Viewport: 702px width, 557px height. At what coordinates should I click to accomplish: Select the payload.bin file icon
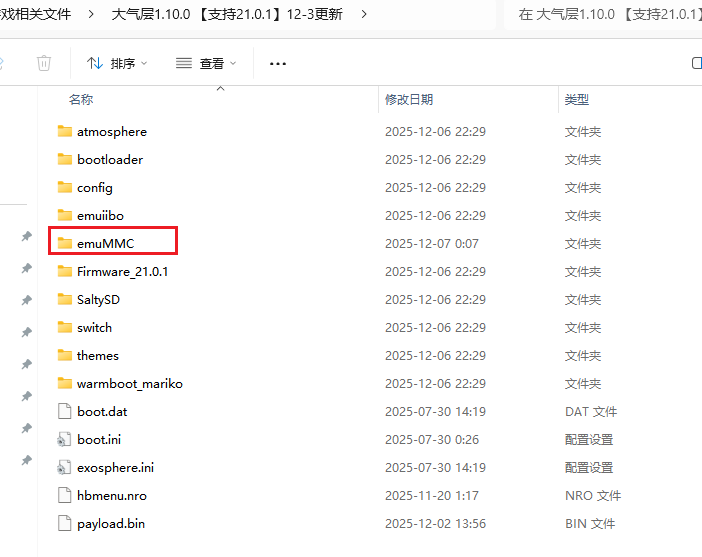point(65,523)
